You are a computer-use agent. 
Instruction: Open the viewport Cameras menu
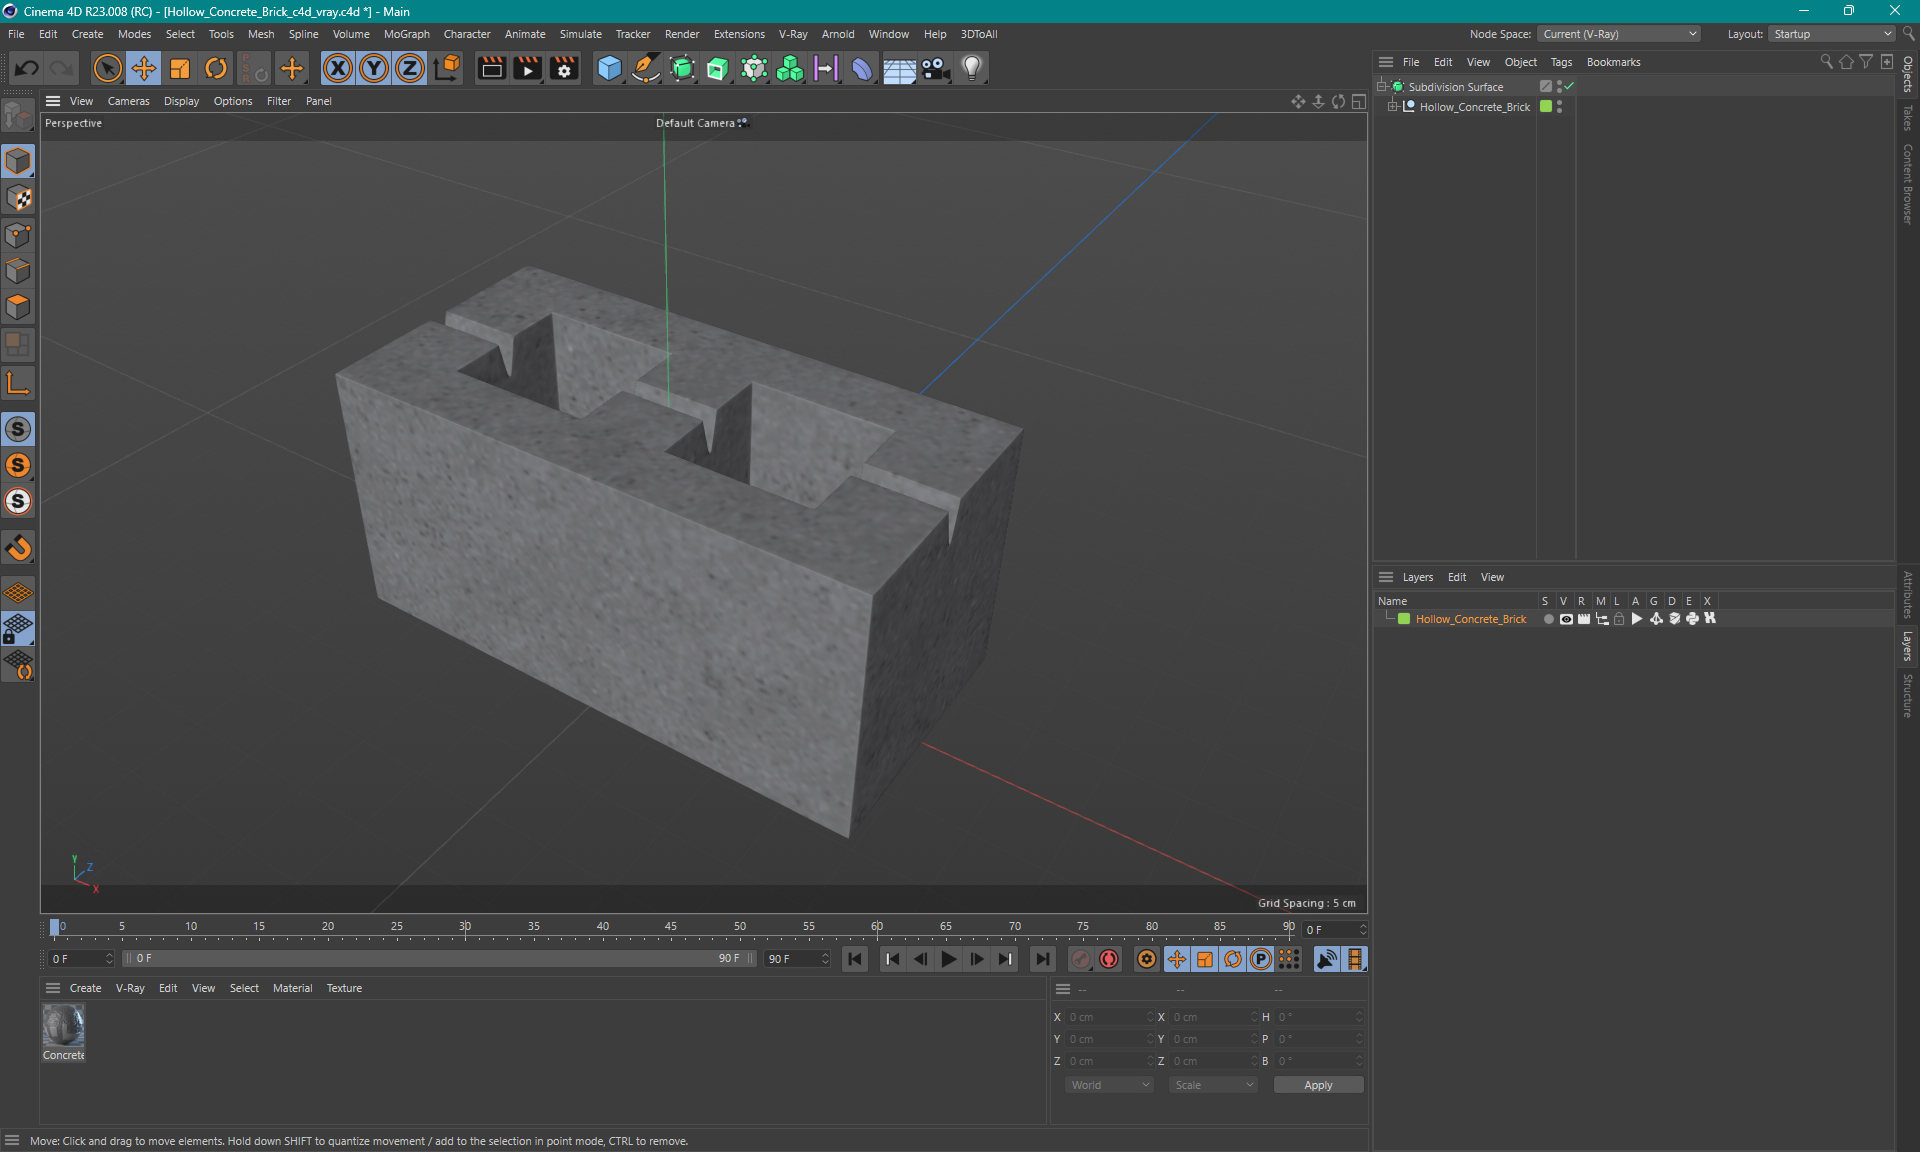point(128,101)
